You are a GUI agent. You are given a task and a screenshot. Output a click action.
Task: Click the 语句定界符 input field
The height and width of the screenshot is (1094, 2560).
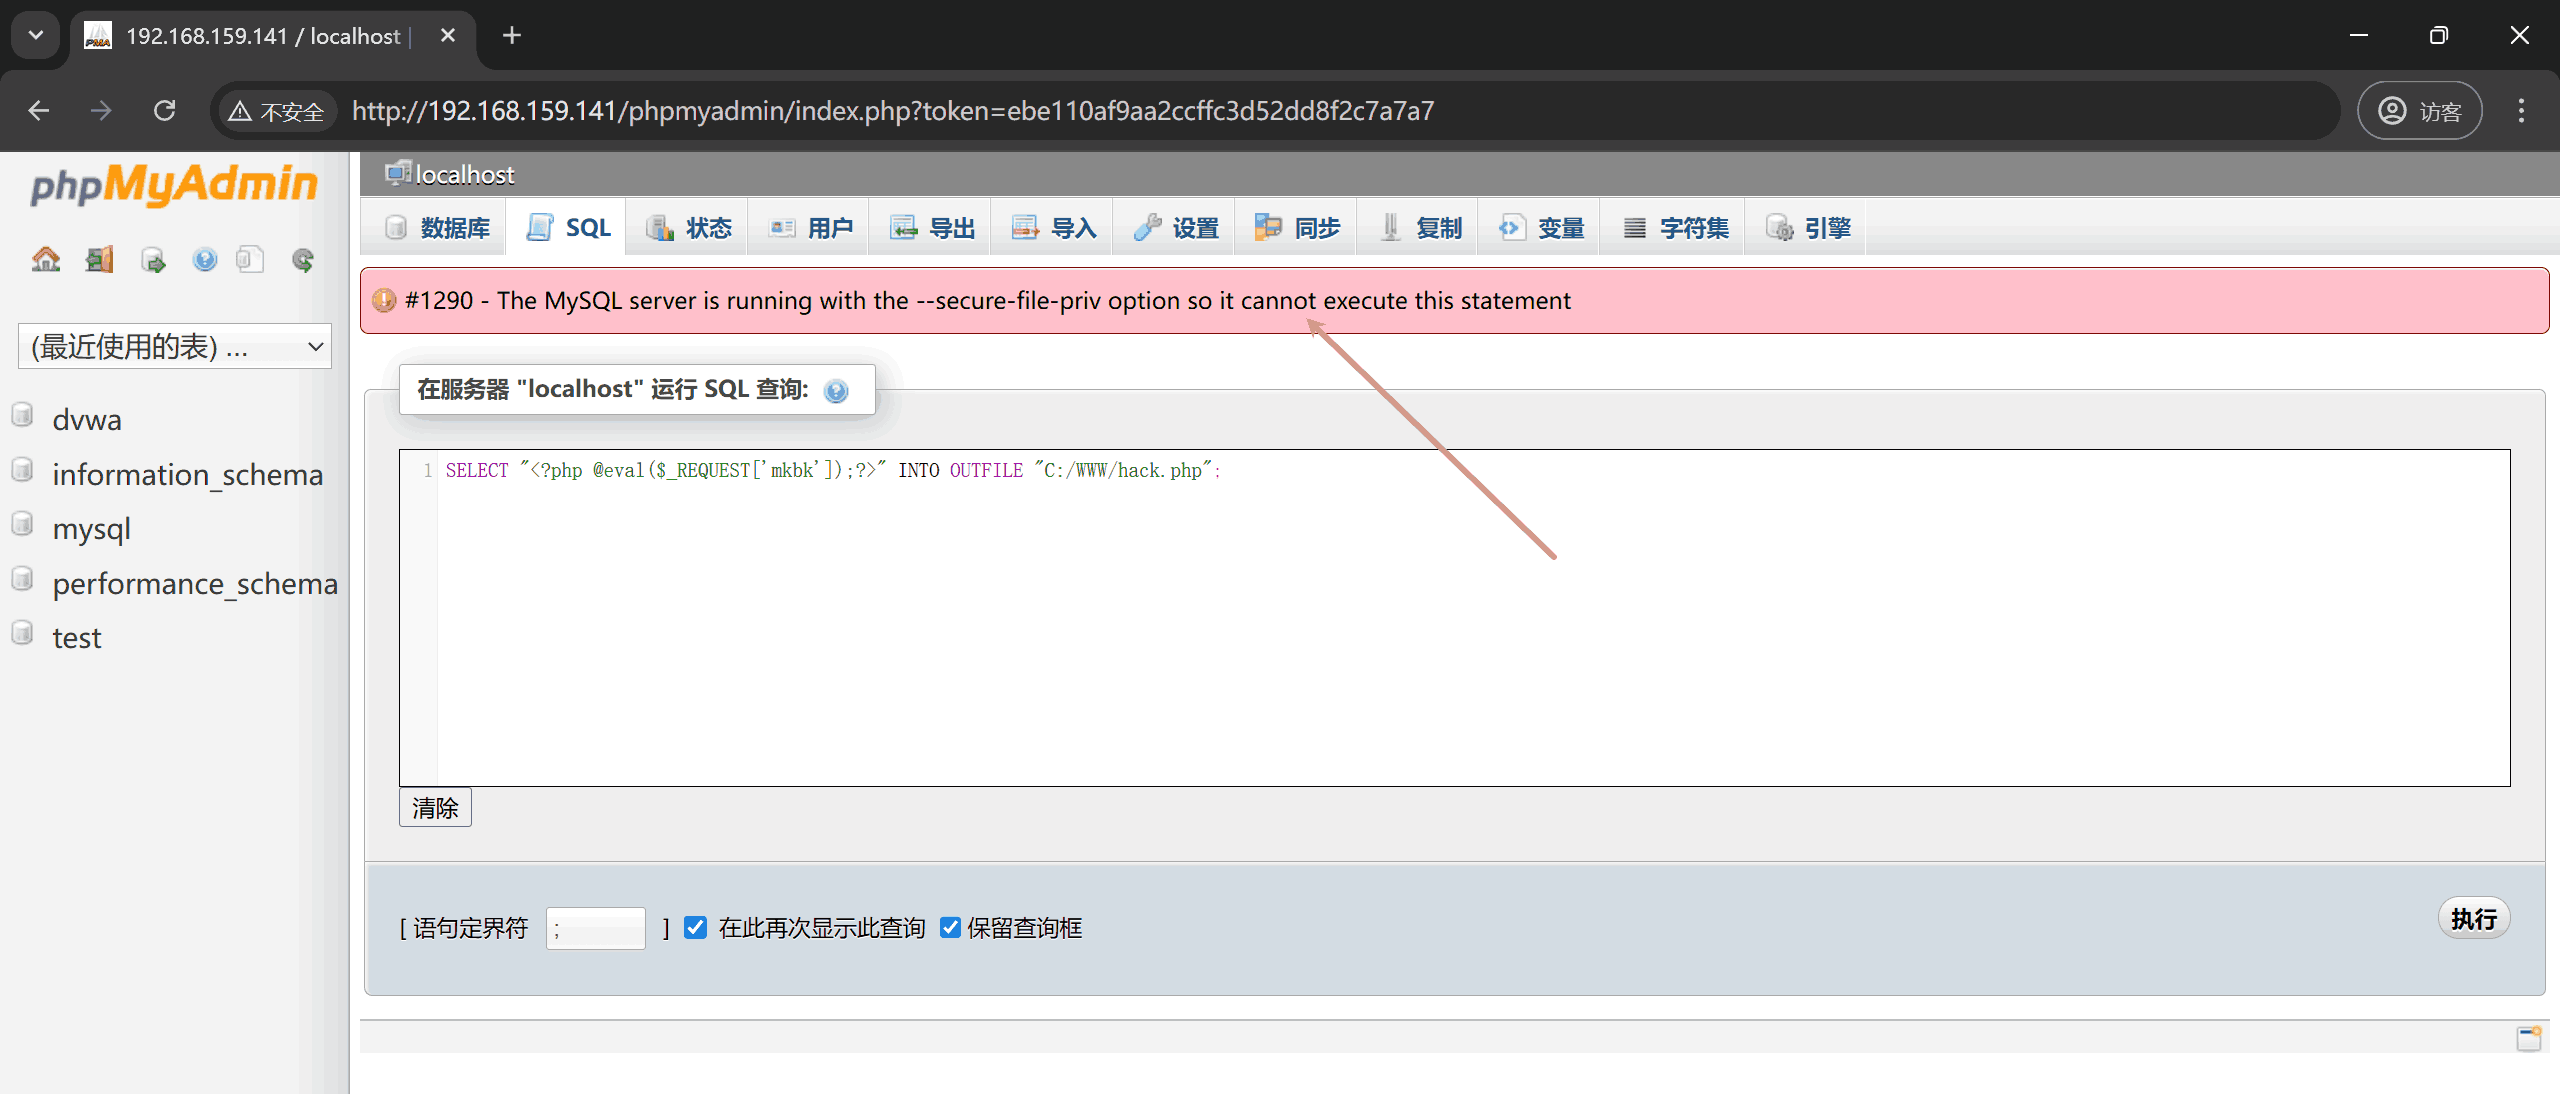595,929
